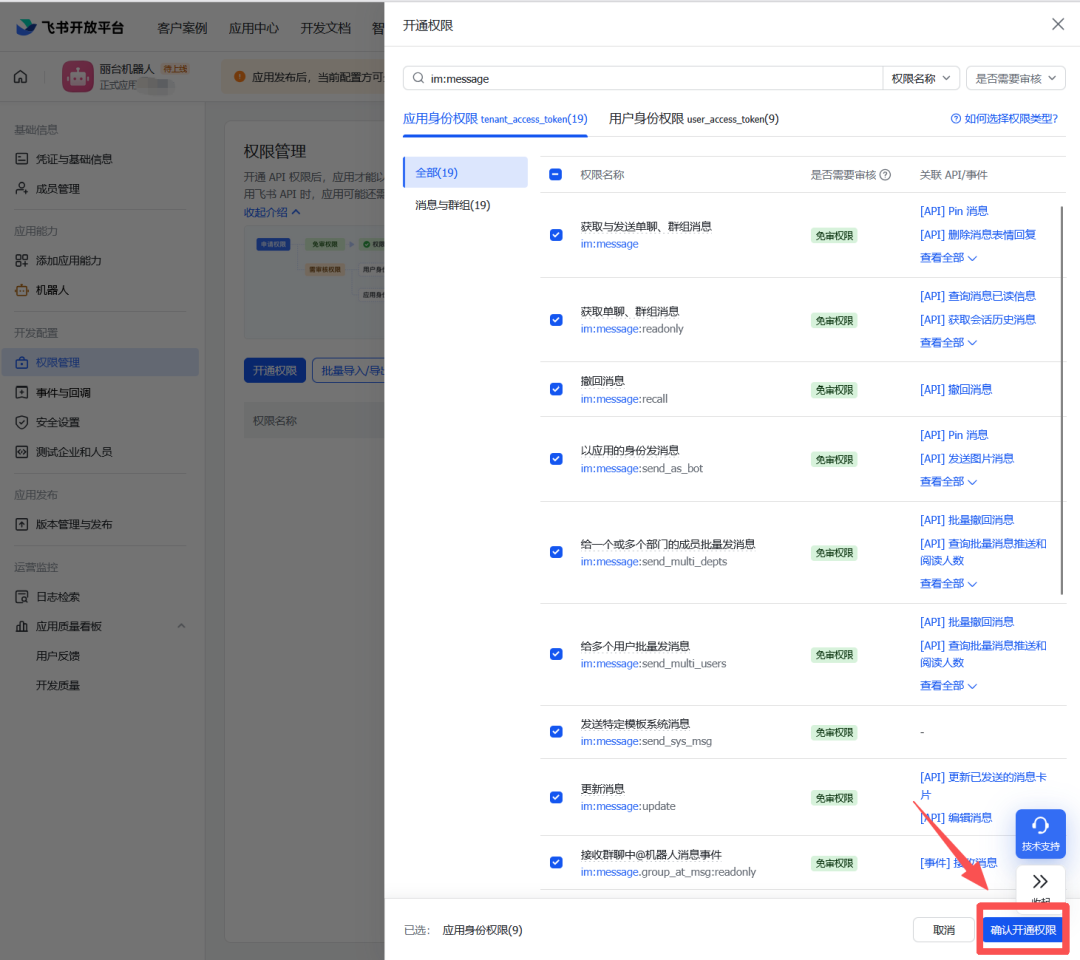Expand 查看全部 for im:message row
Viewport: 1080px width, 960px height.
[948, 258]
